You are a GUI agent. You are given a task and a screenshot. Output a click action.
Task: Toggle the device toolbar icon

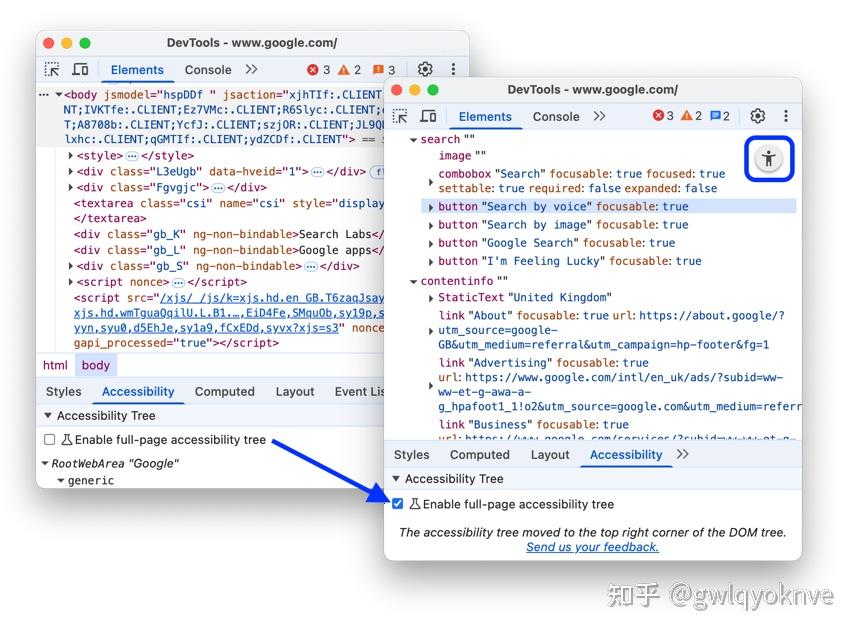429,116
